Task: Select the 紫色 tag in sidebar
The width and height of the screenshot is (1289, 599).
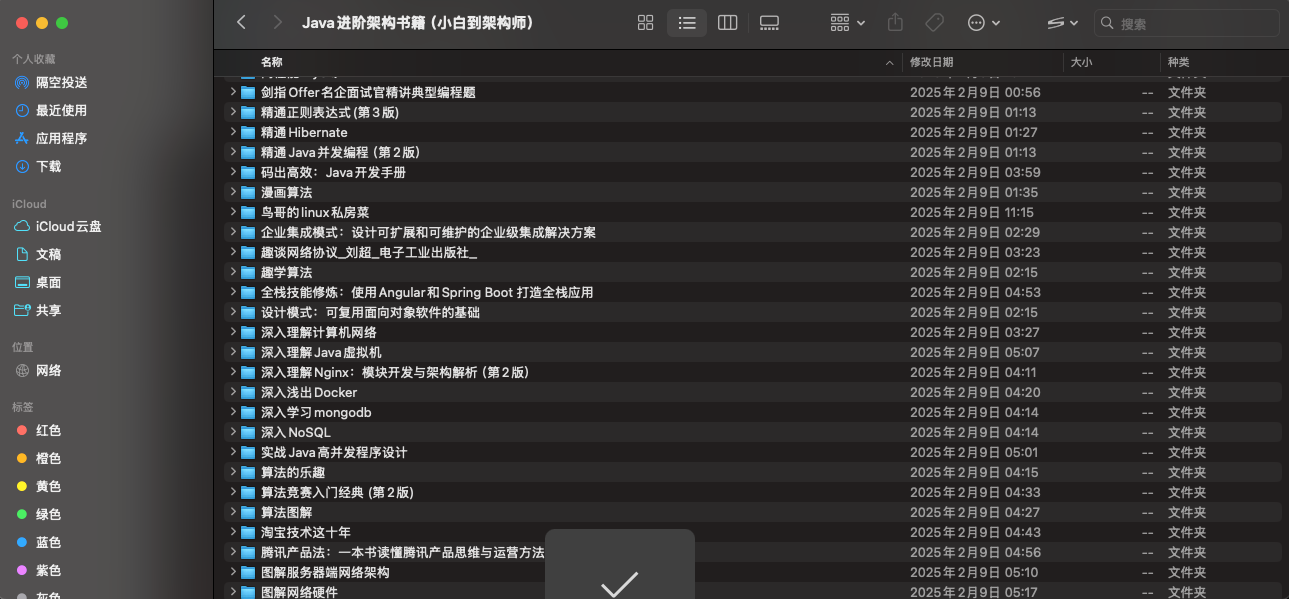Action: coord(37,570)
